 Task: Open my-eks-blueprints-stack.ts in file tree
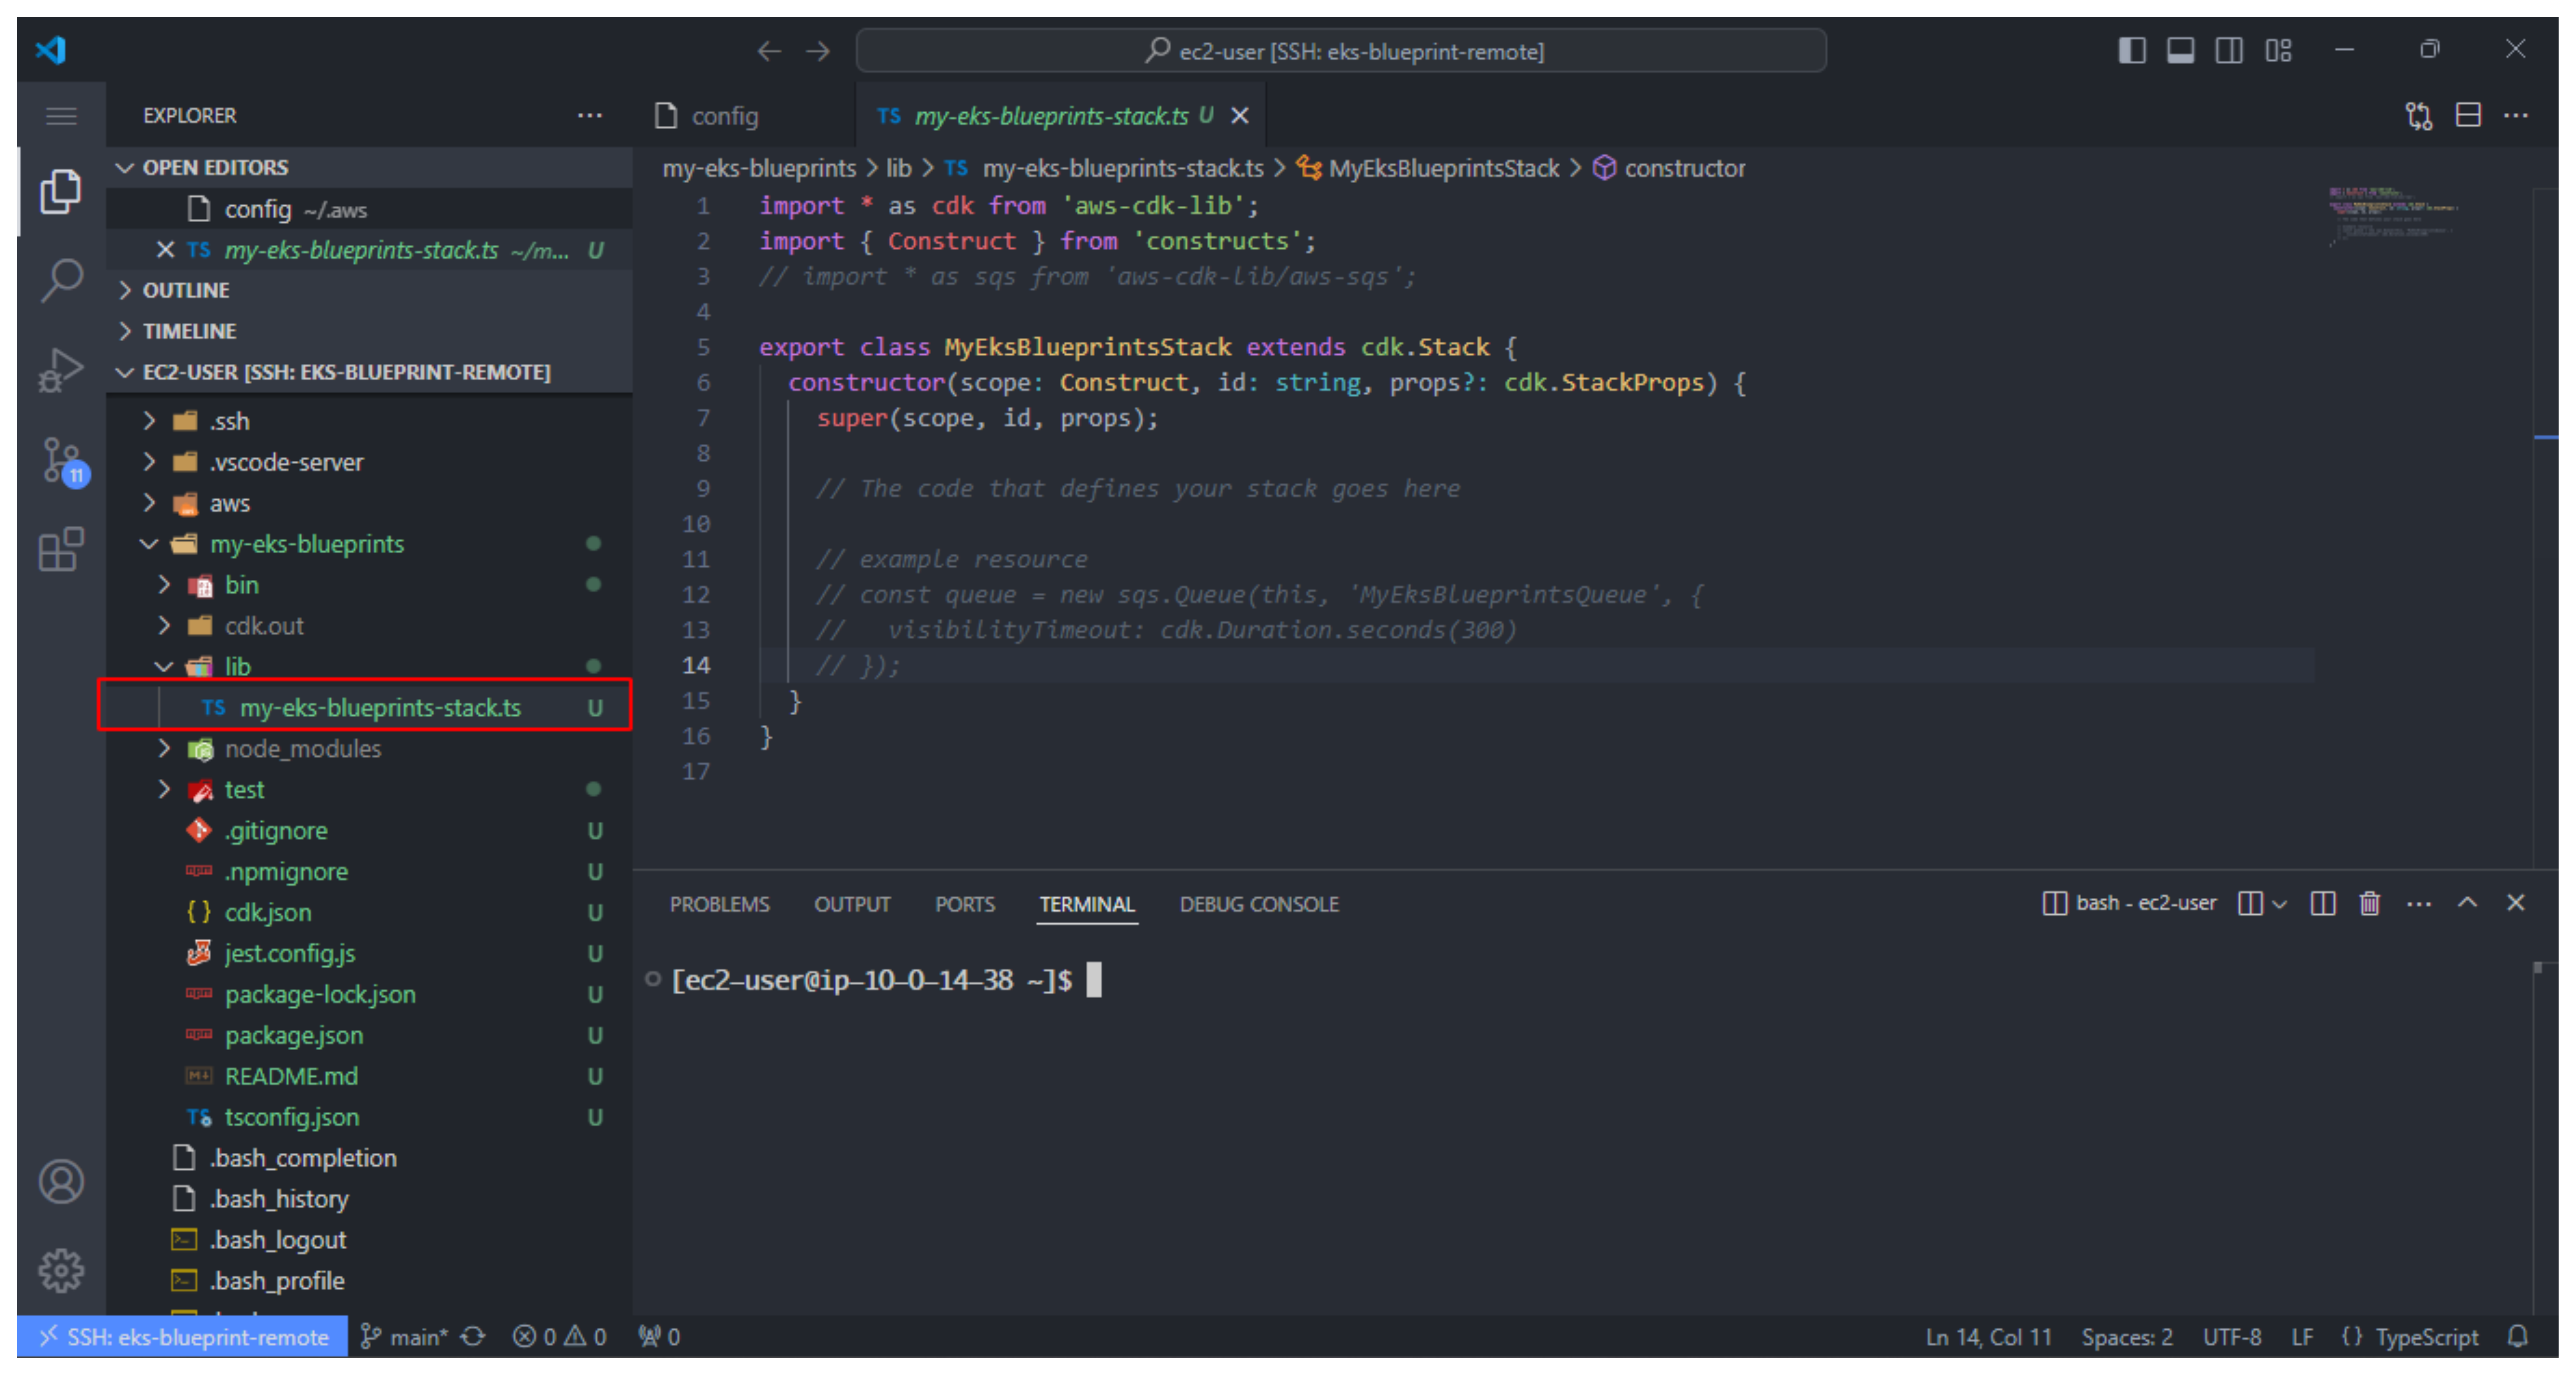click(x=368, y=708)
